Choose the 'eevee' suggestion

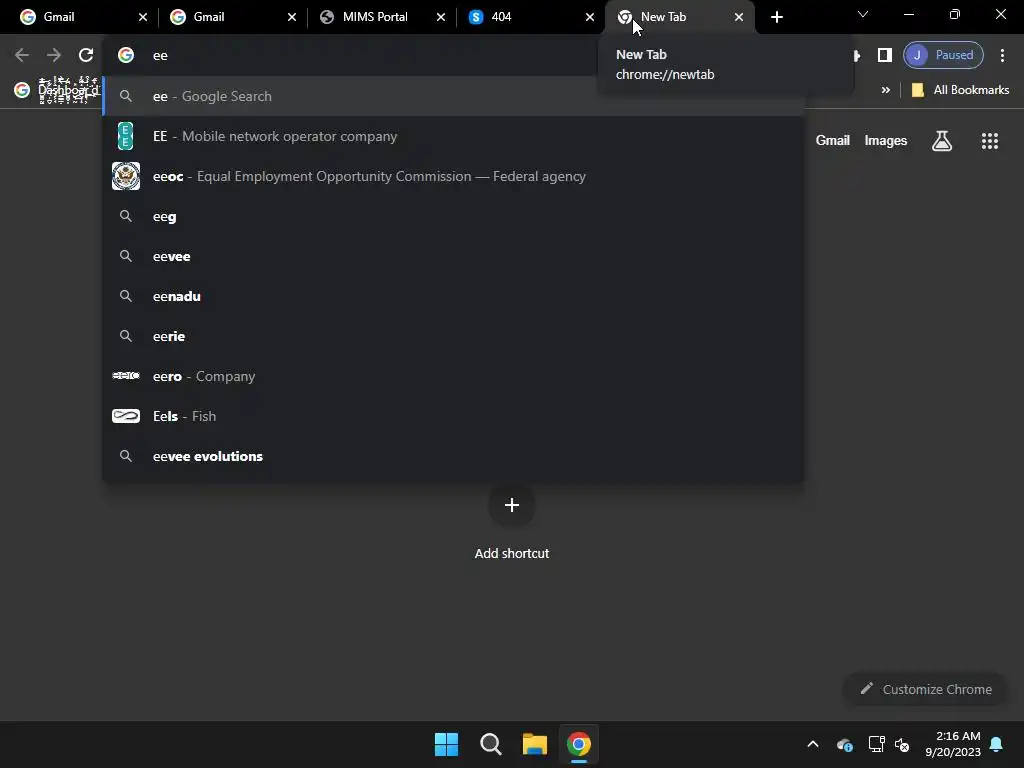453,256
